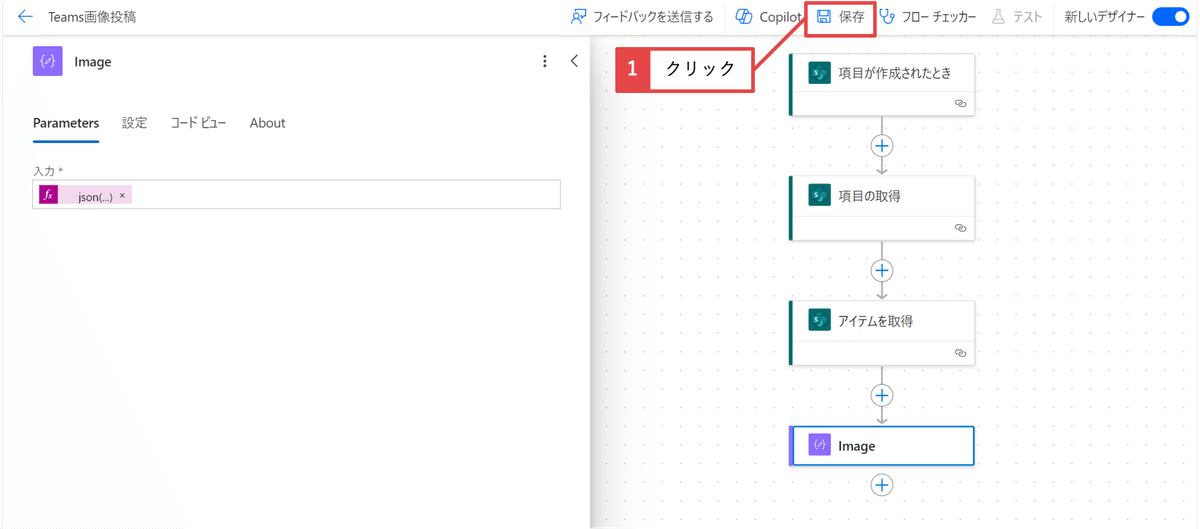Collapse the Image panel with chevron
Viewport: 1200px width, 529px height.
click(x=574, y=61)
